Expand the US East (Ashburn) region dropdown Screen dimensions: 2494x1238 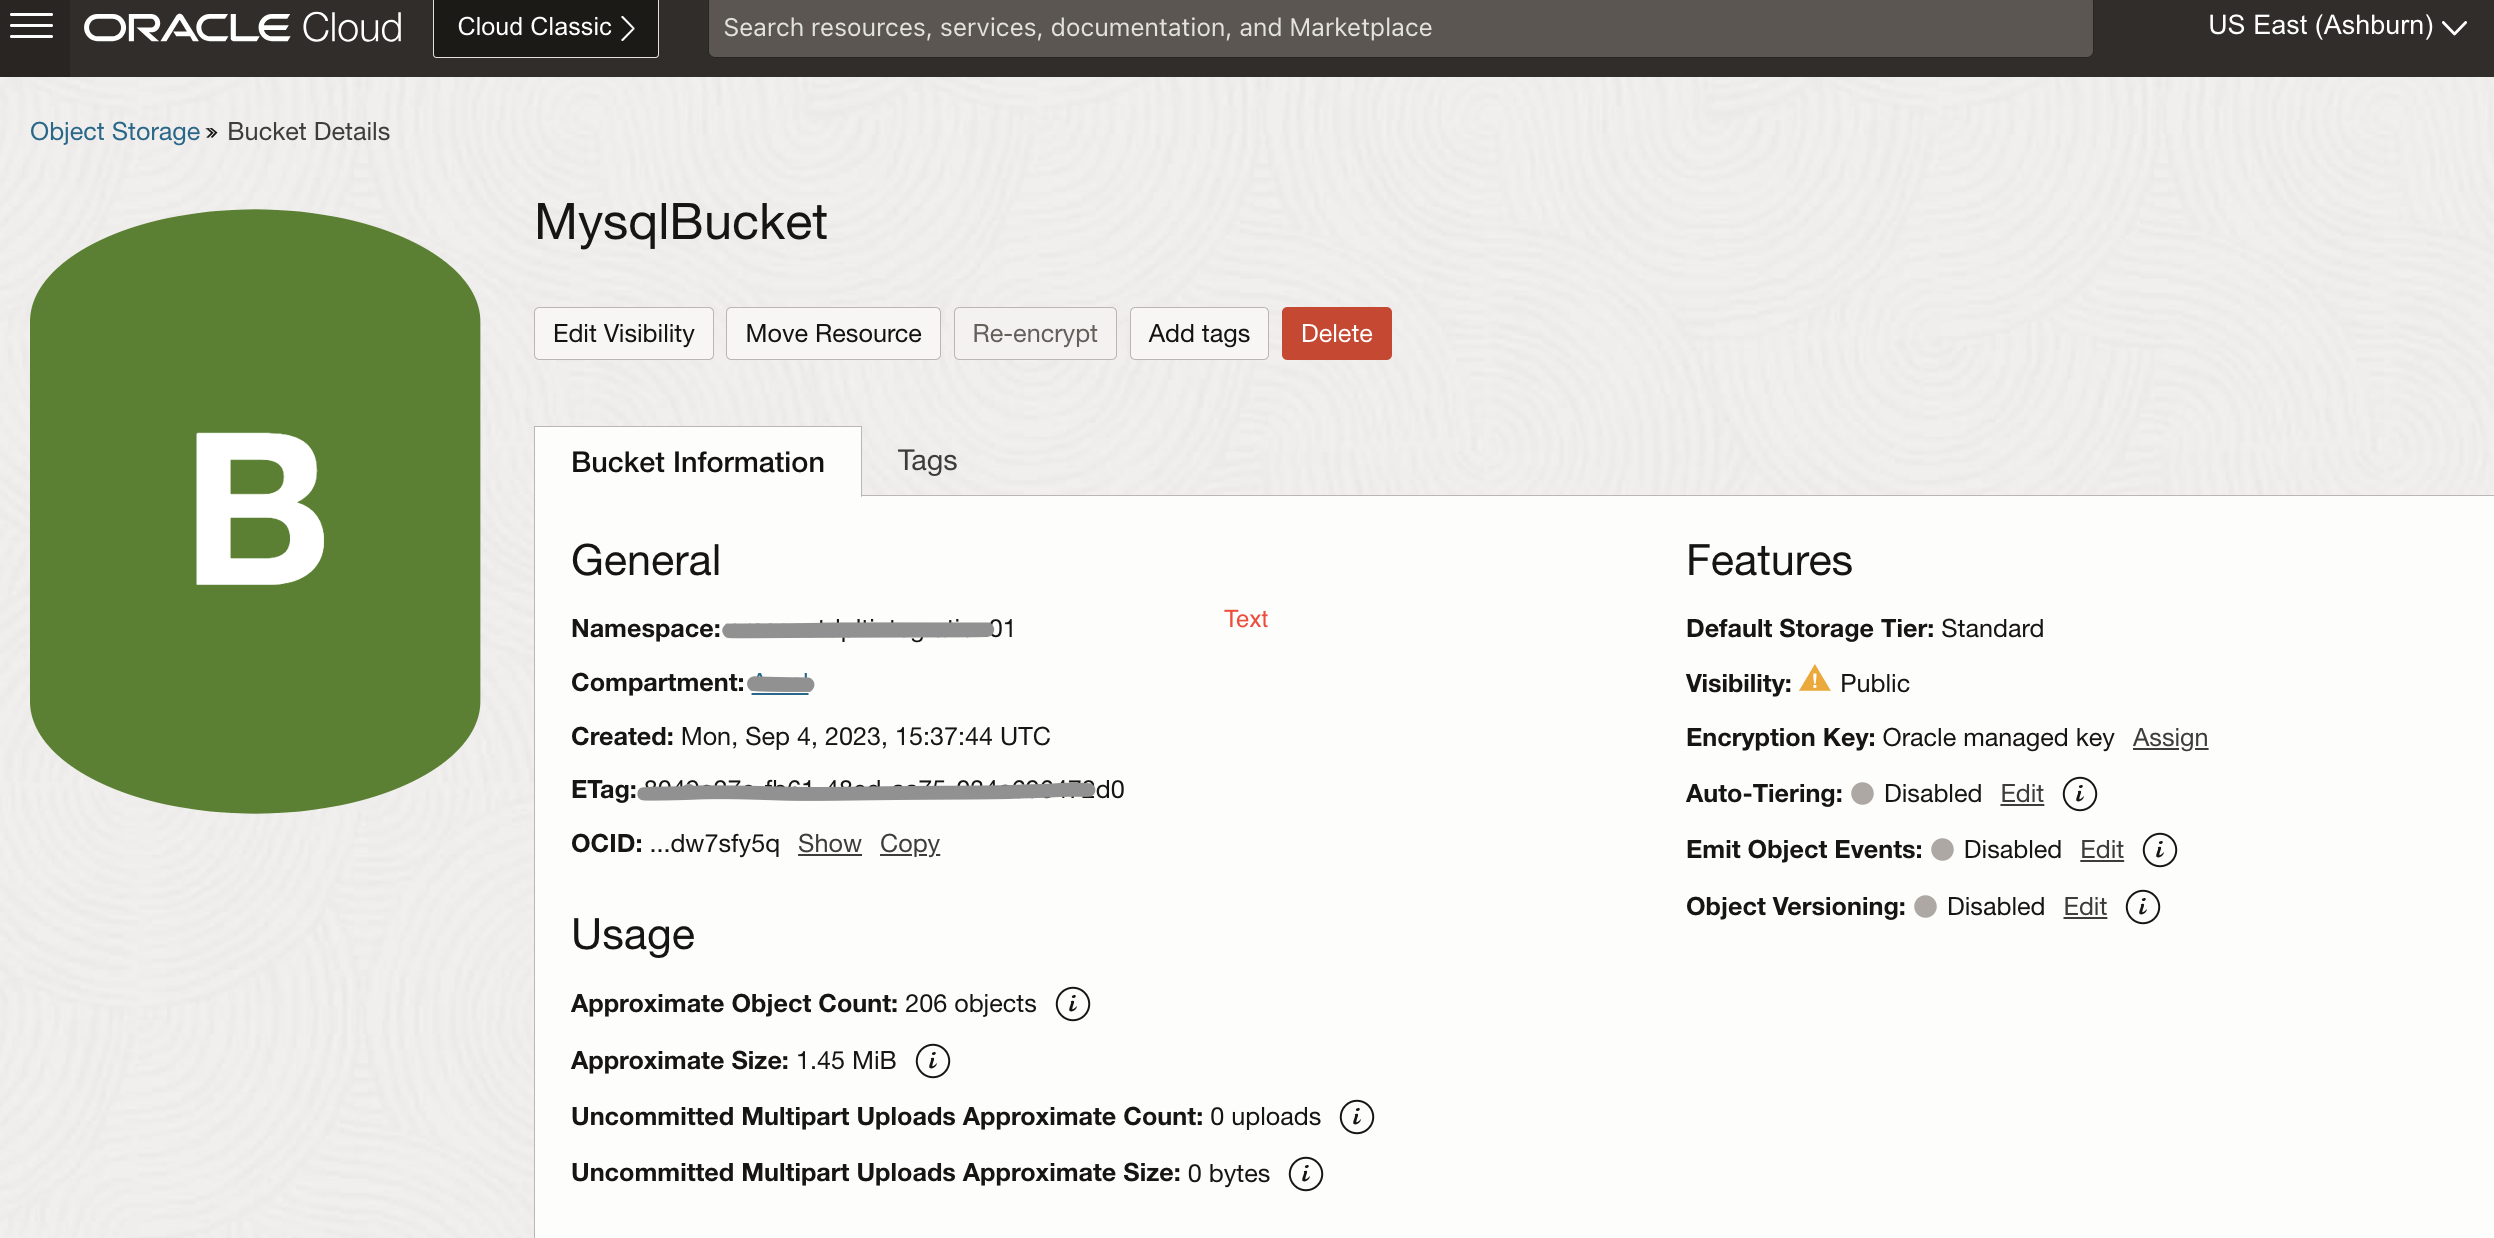pos(2336,26)
